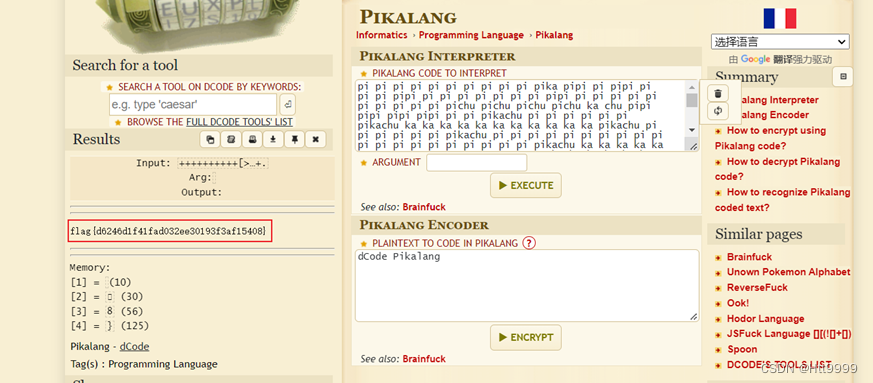Print the results with printer icon
This screenshot has height=383, width=873.
[x=252, y=139]
